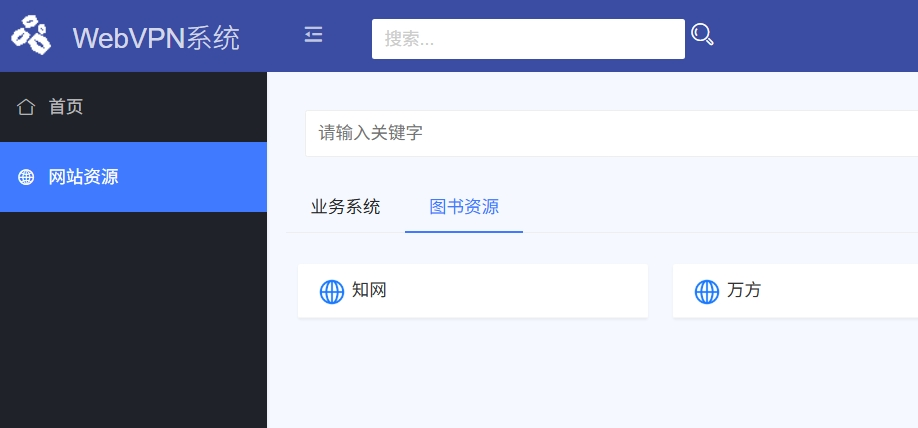Click the blue underline beneath 图书资源 tab
918x428 pixels.
464,231
